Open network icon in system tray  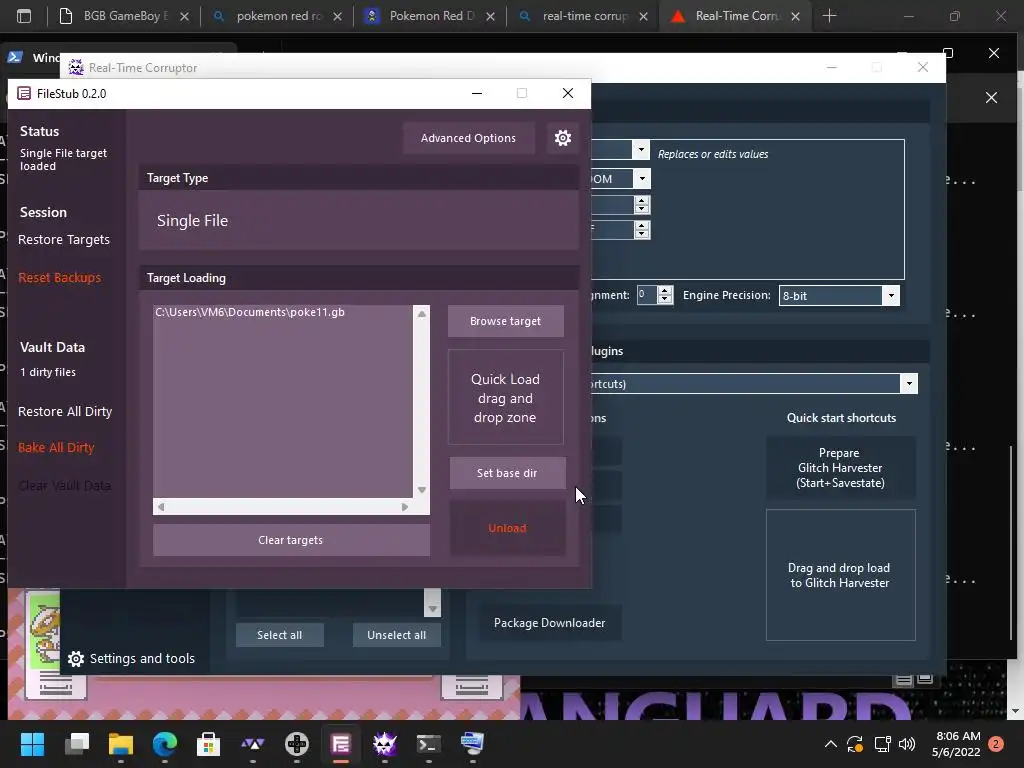point(883,744)
